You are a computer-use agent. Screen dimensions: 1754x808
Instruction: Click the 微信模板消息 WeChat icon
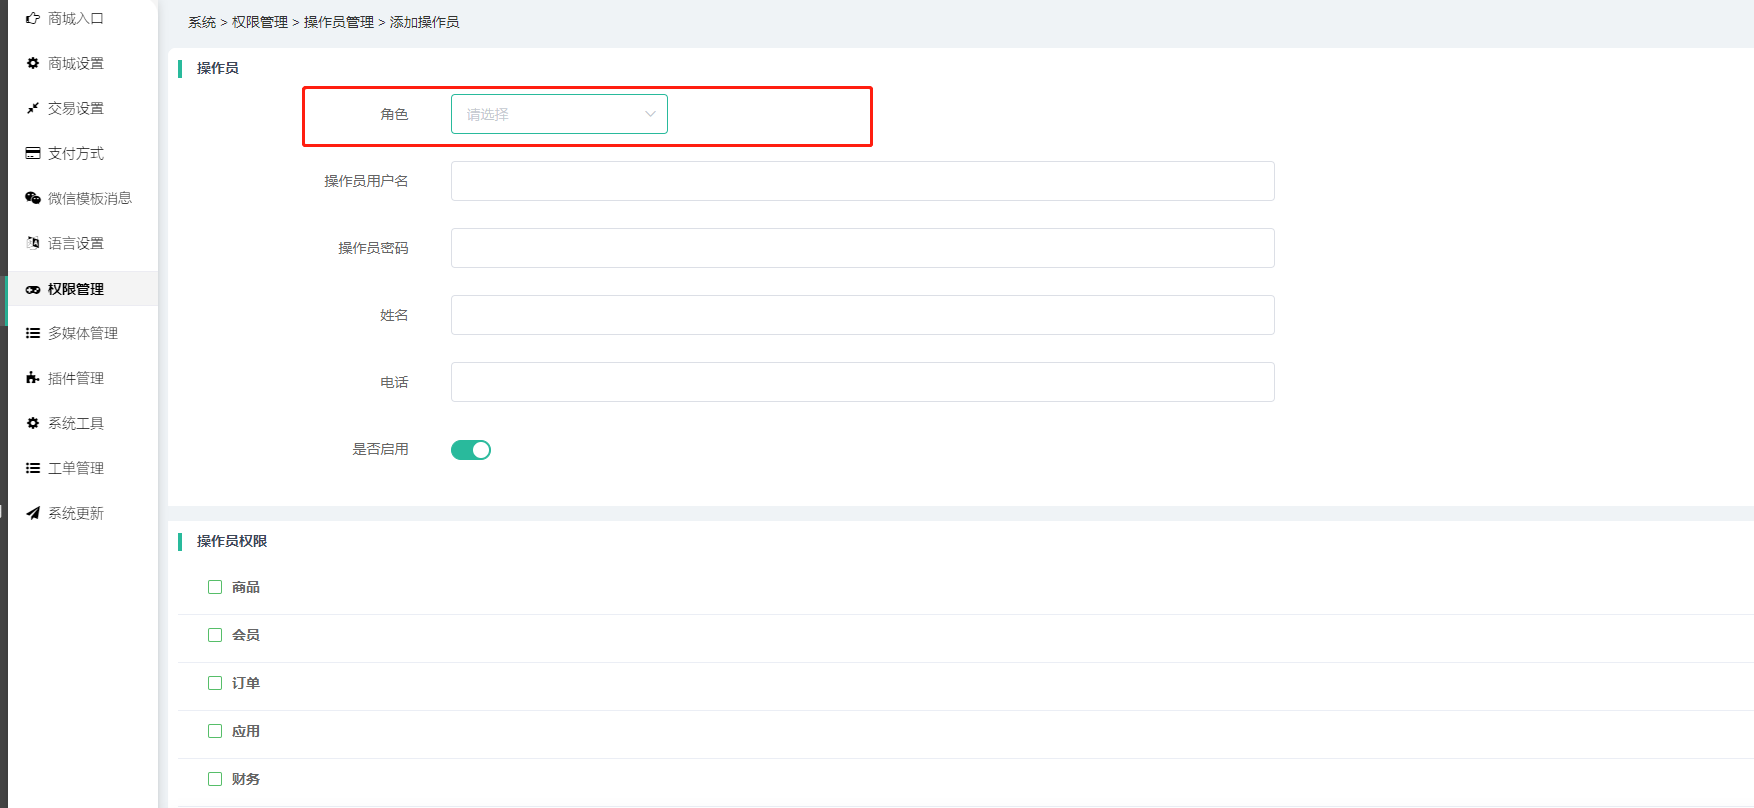tap(33, 198)
